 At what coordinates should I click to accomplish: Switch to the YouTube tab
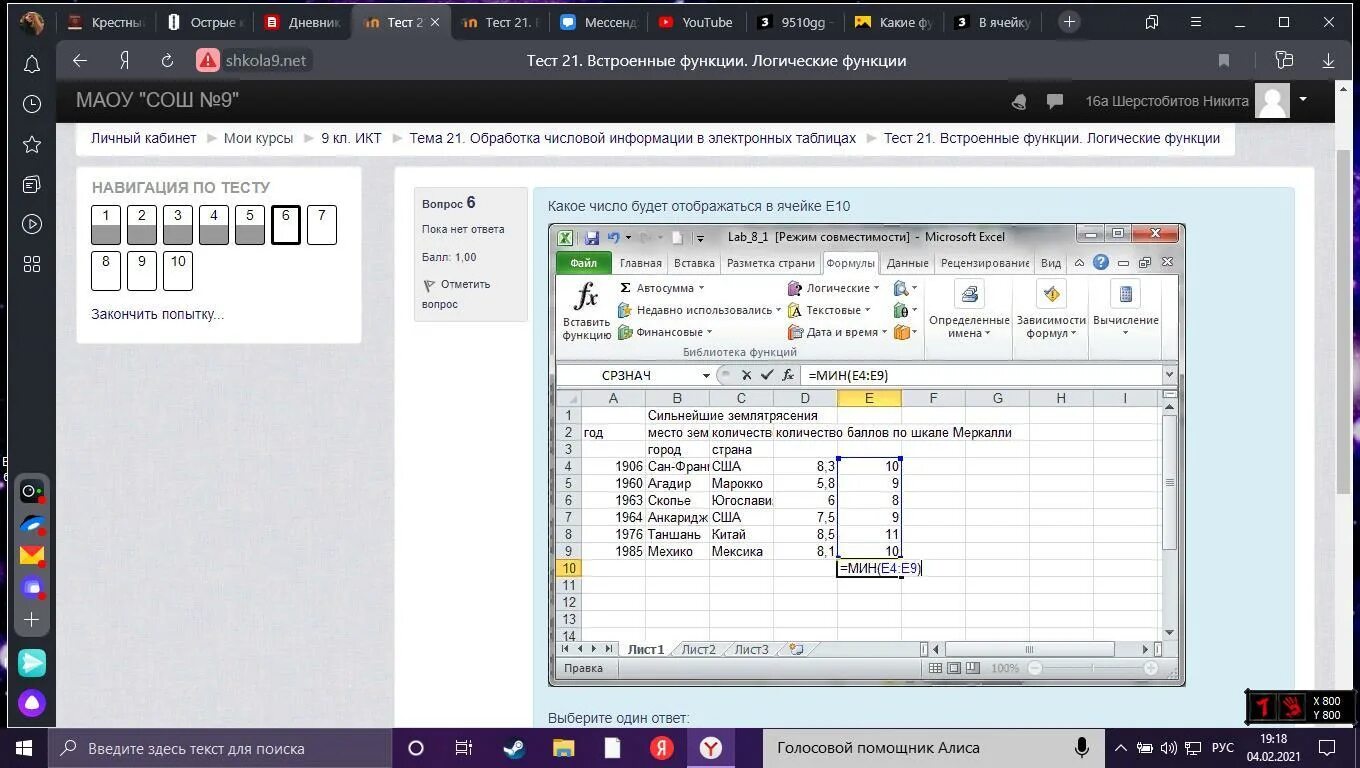pyautogui.click(x=697, y=22)
